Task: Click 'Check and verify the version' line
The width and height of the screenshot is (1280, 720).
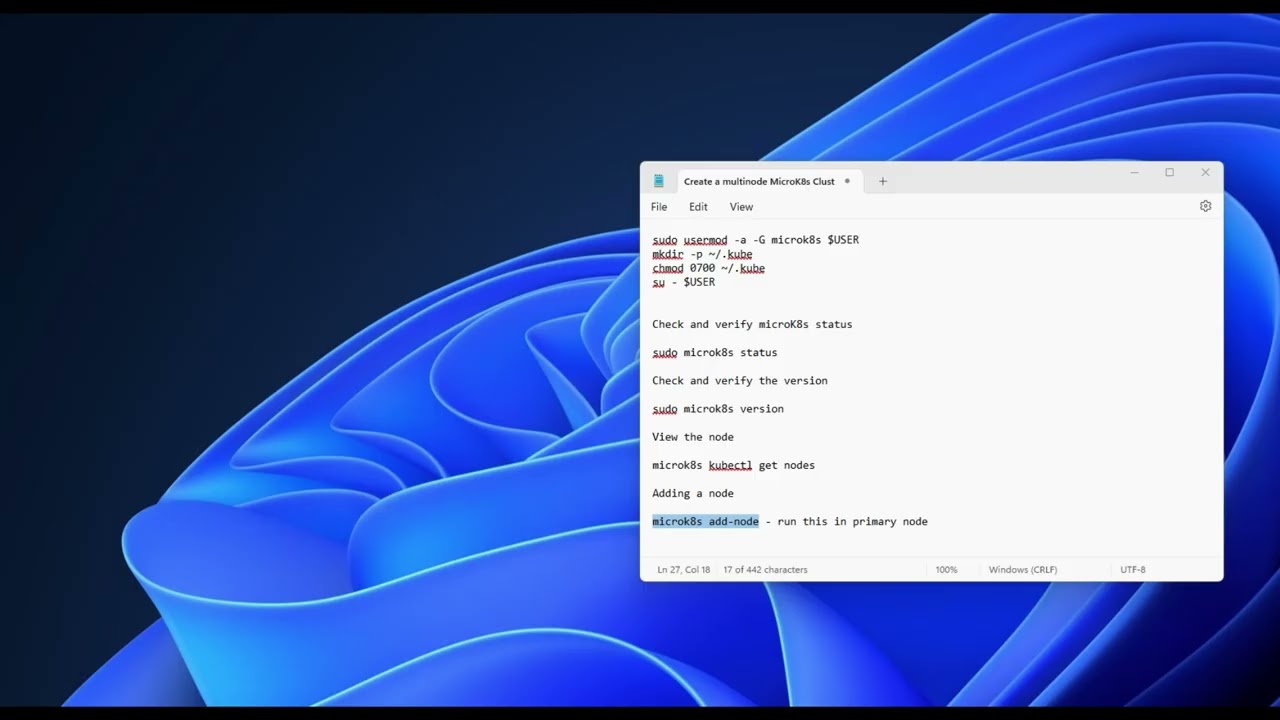Action: 739,380
